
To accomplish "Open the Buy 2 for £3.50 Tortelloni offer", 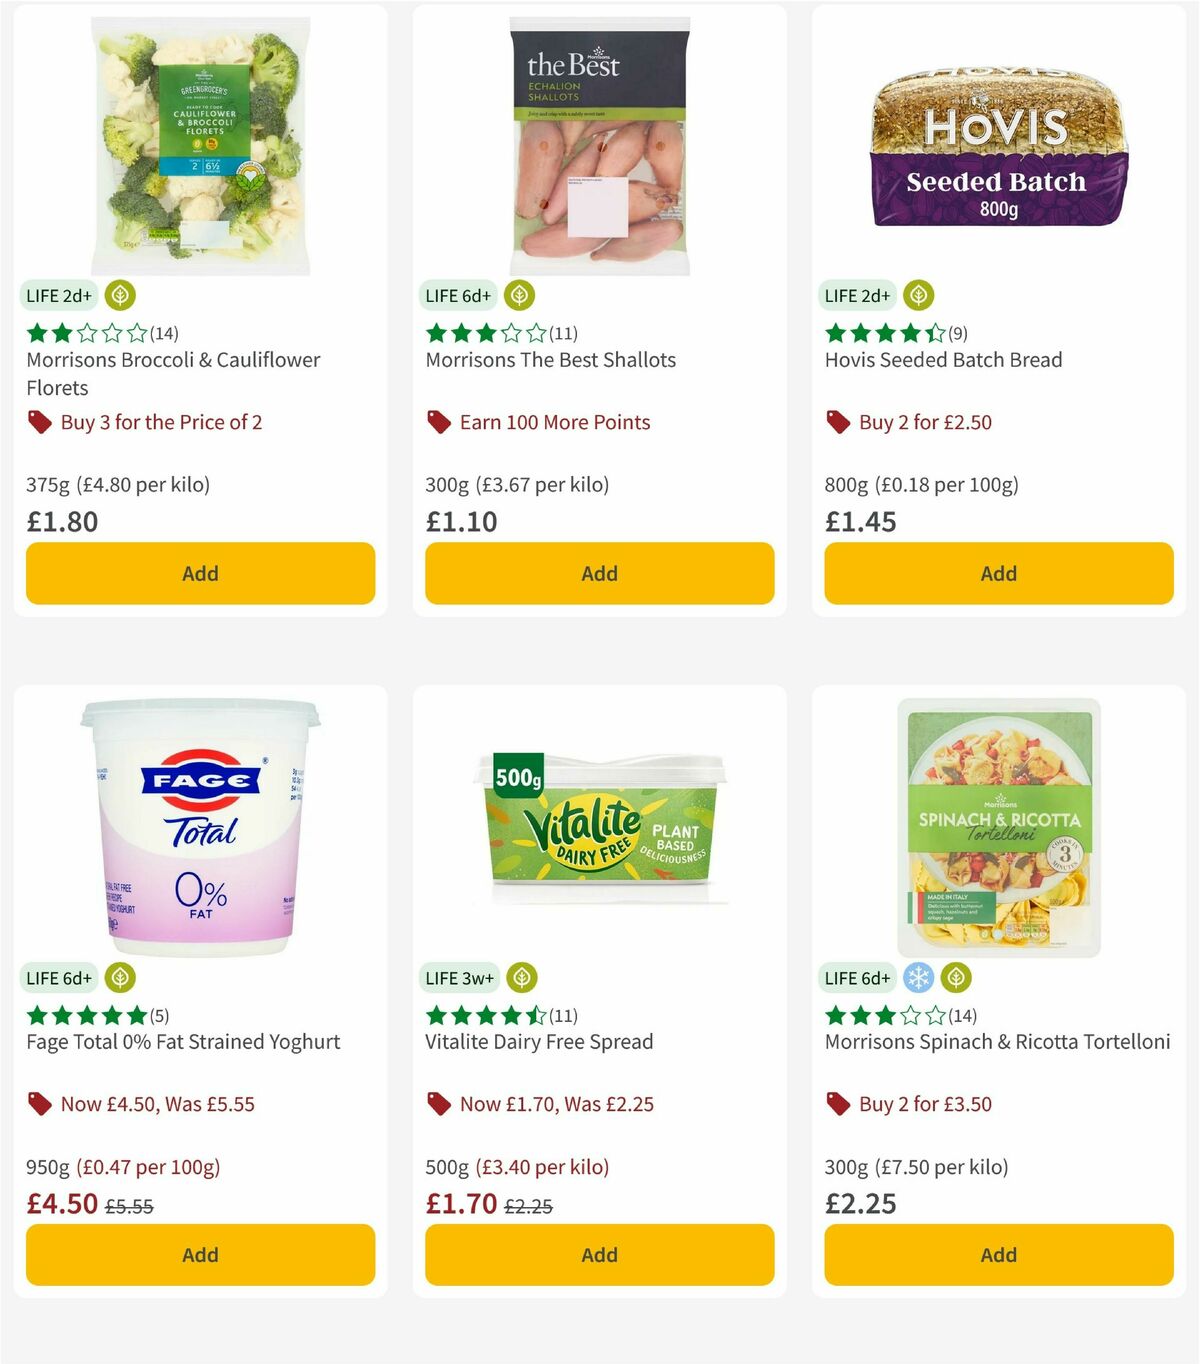I will (925, 1104).
